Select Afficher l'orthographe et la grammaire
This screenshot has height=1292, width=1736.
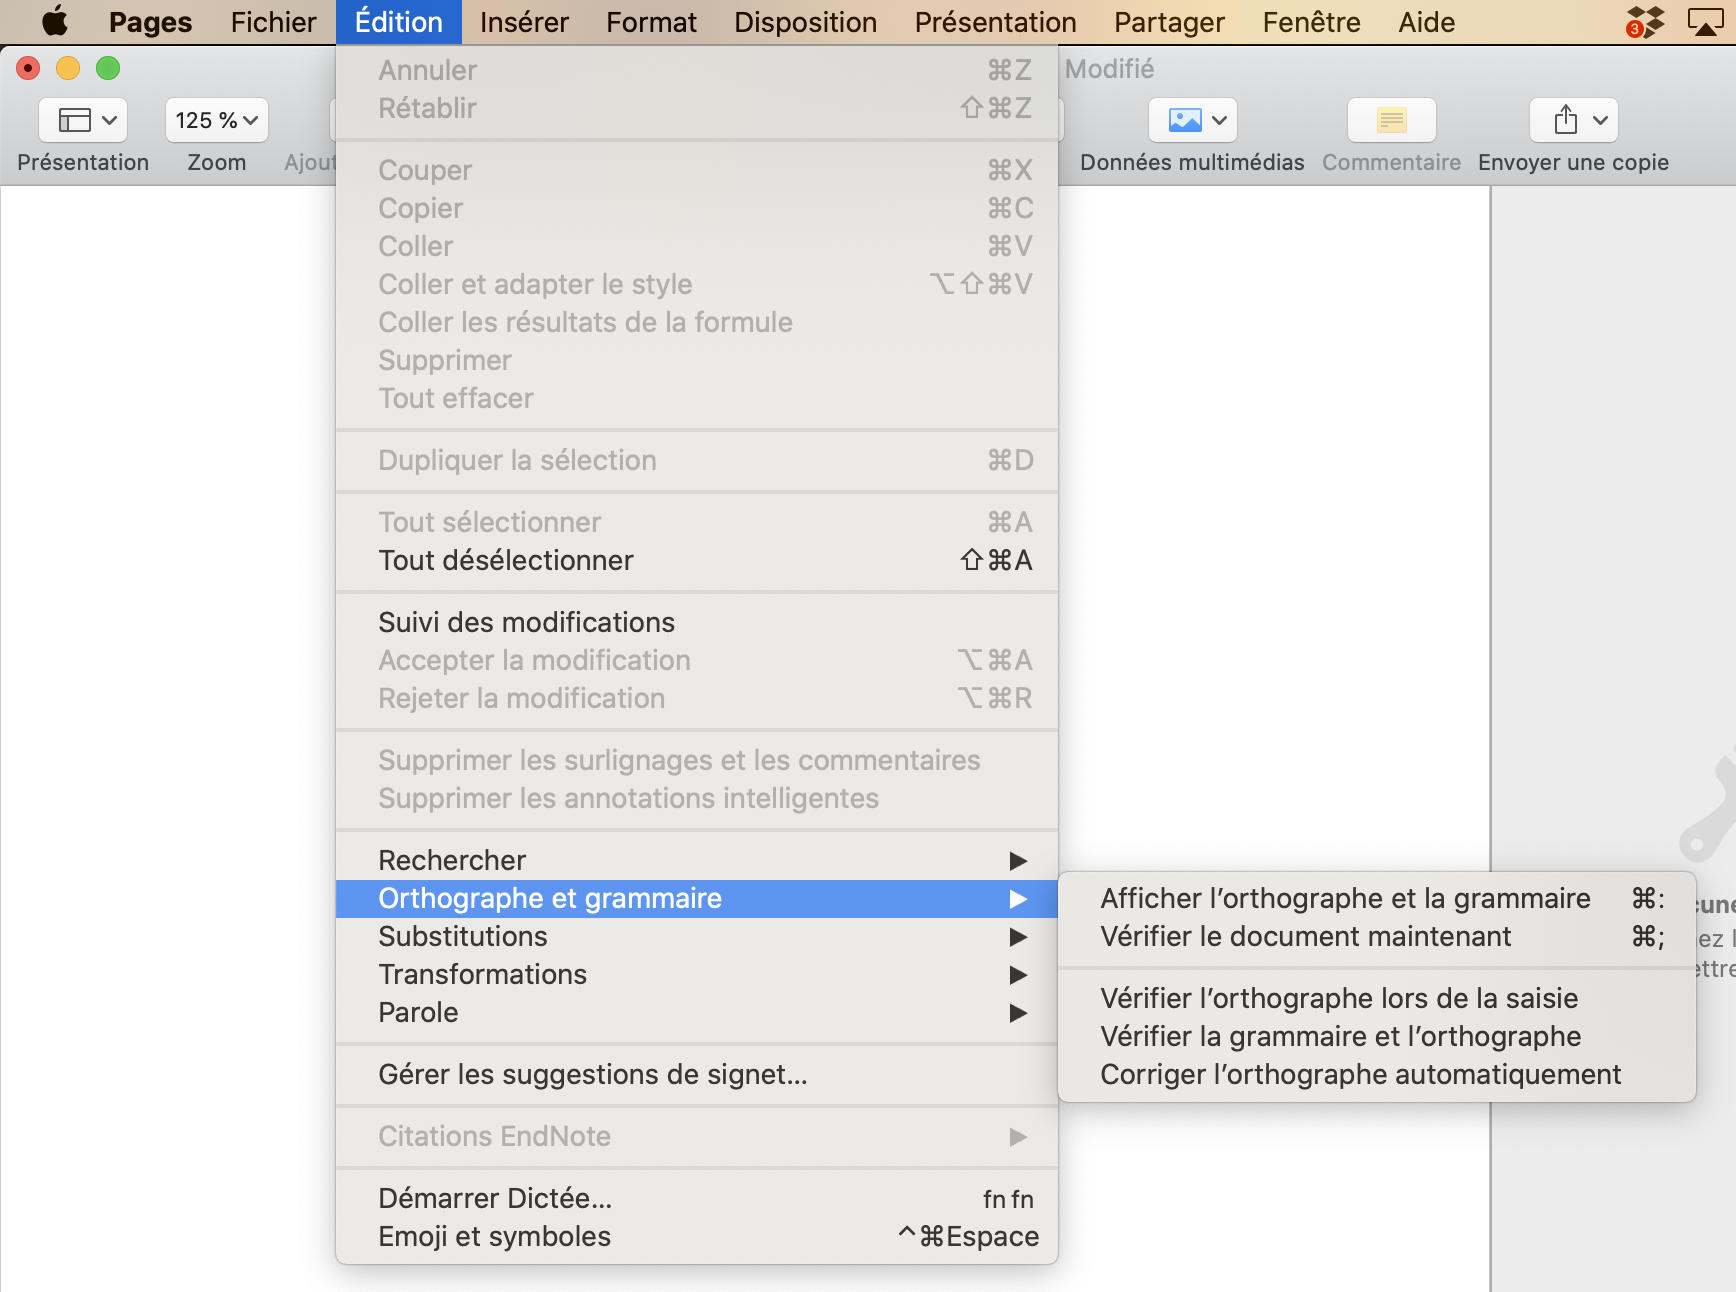click(x=1345, y=898)
